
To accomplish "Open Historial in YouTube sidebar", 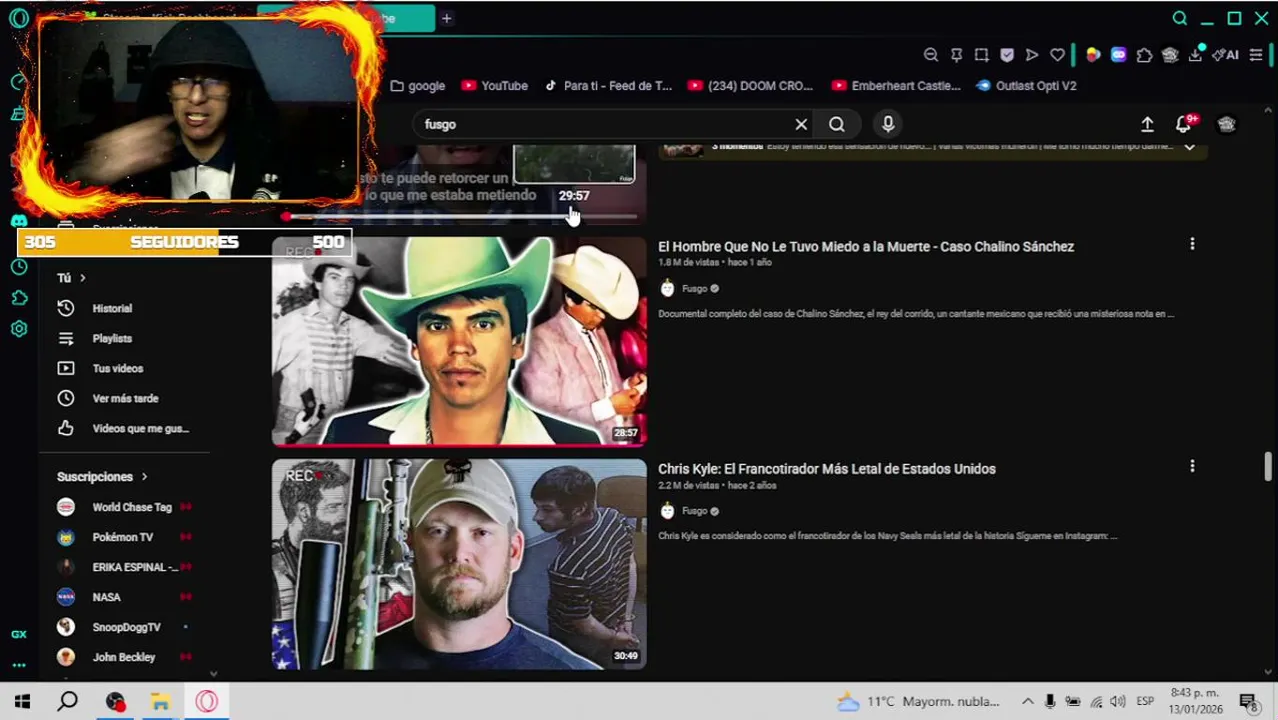I will [x=111, y=309].
